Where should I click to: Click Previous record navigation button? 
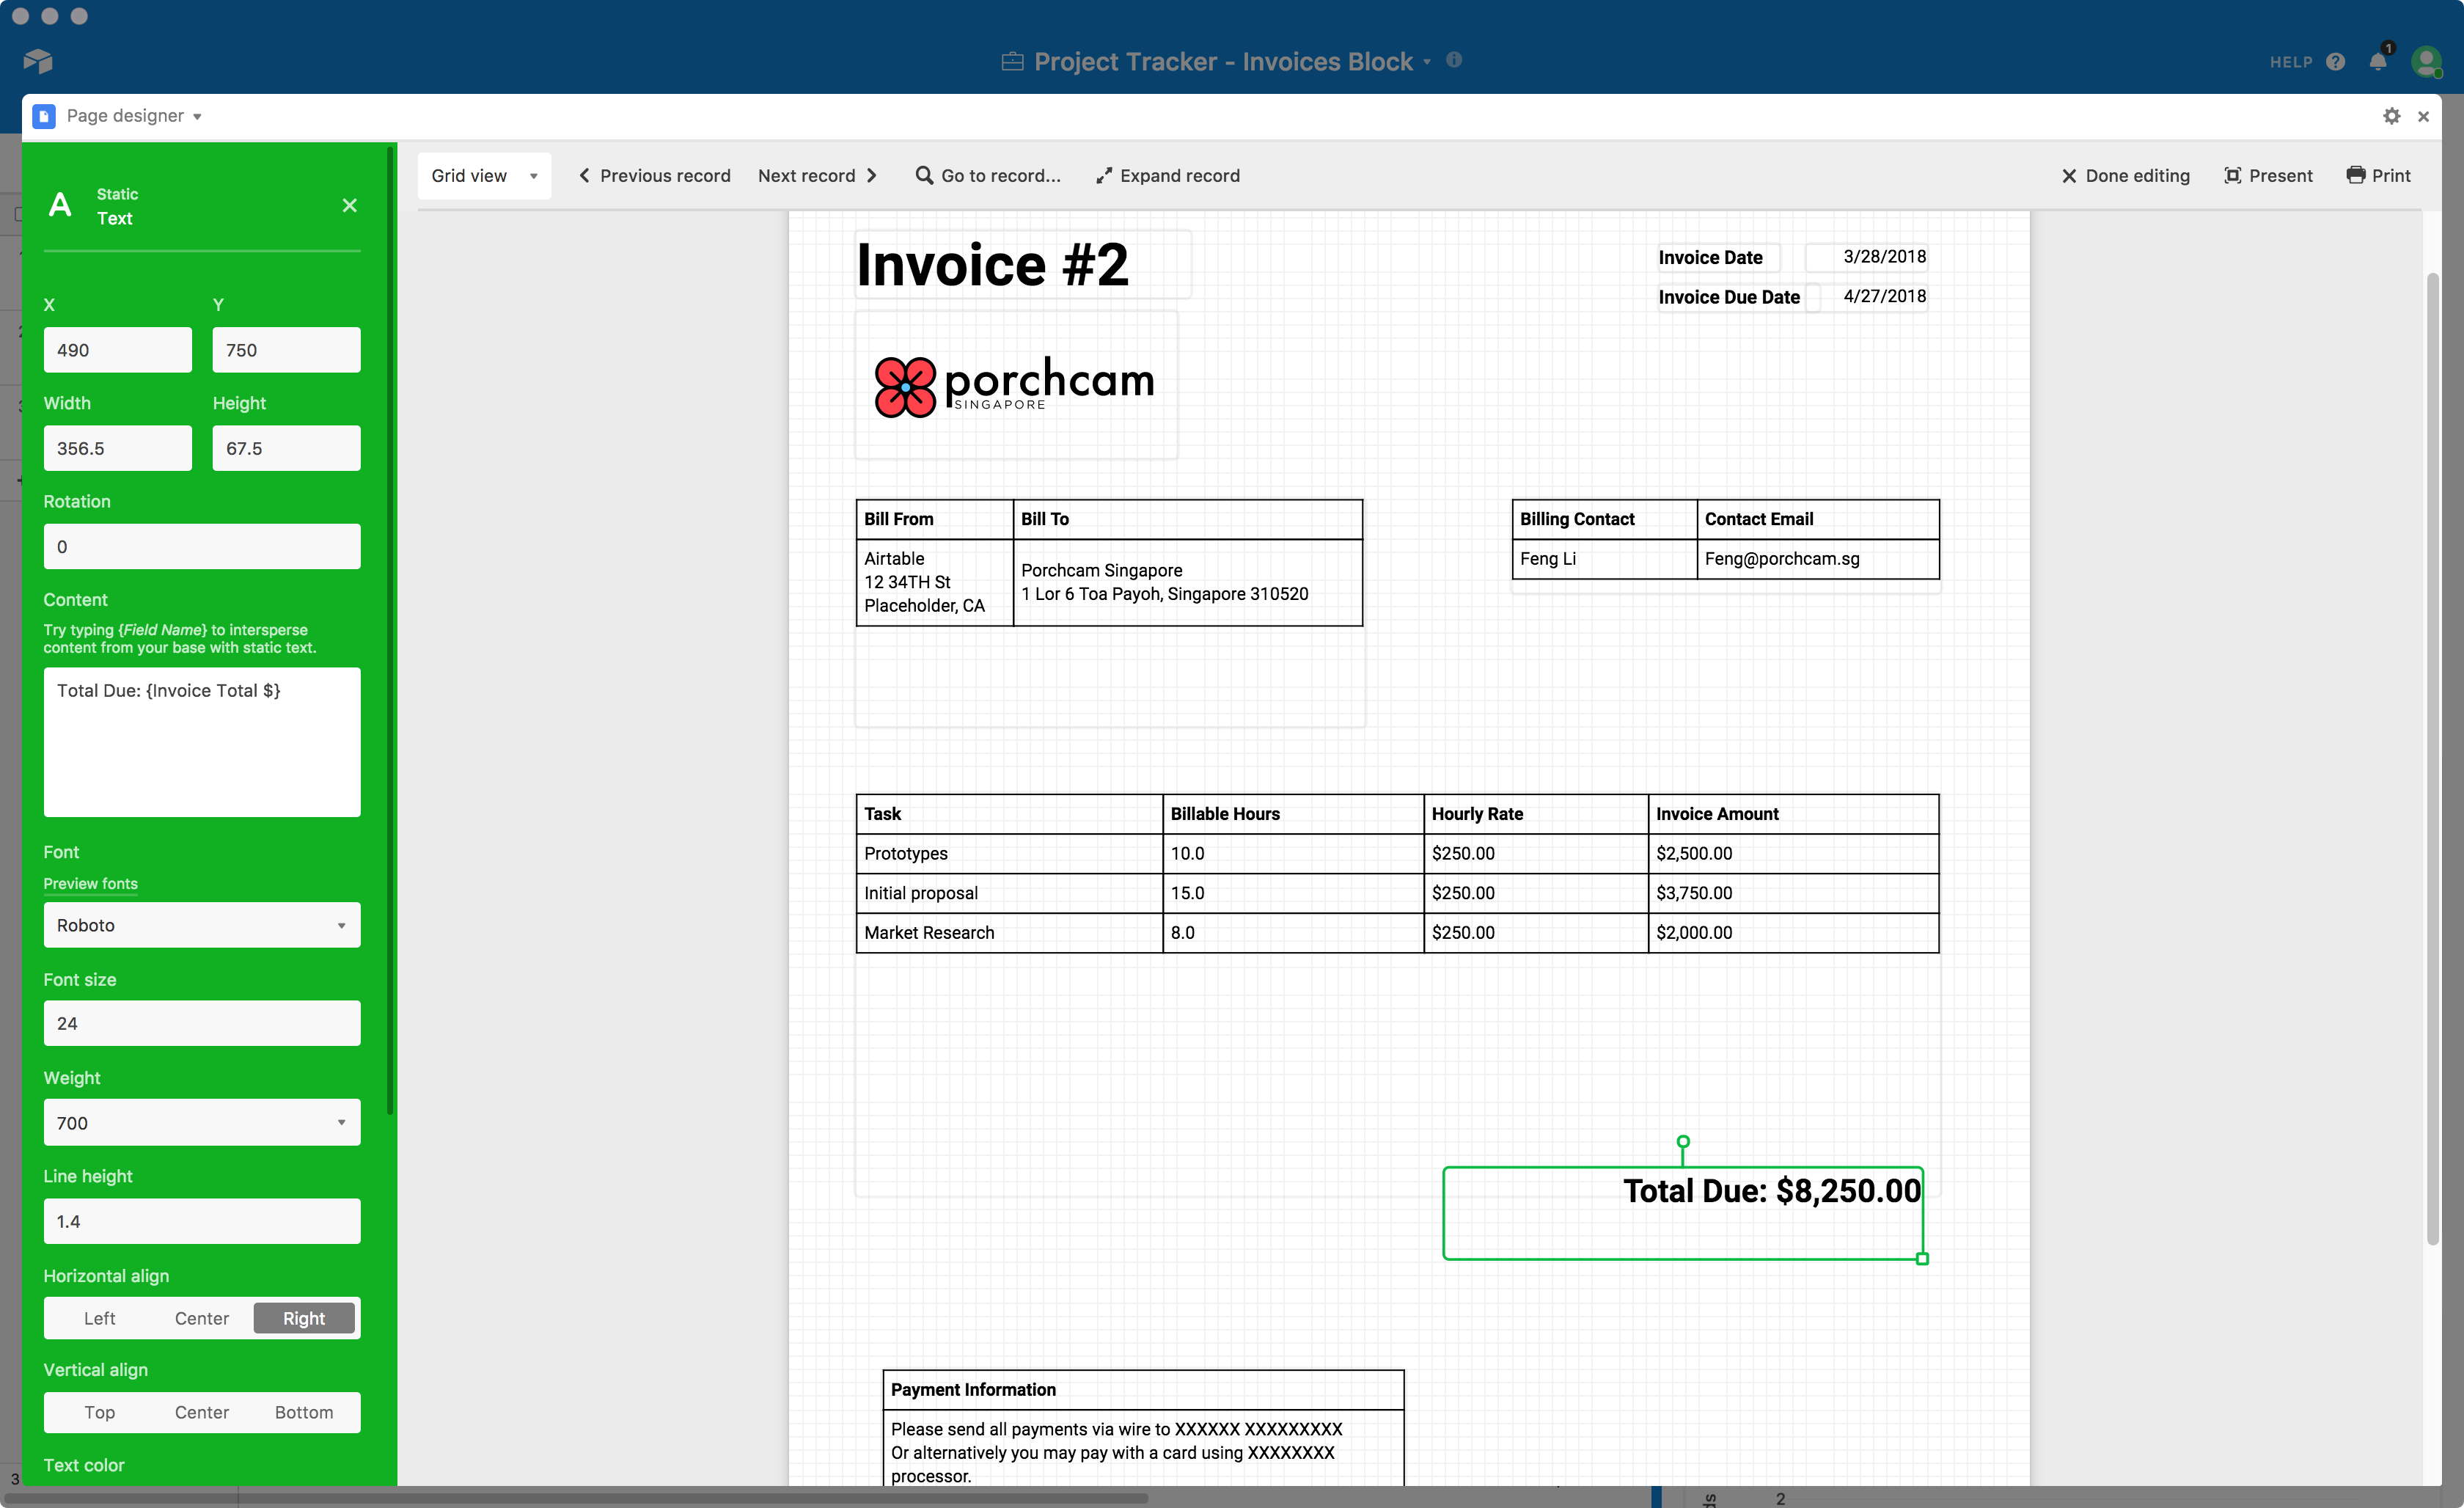(653, 175)
